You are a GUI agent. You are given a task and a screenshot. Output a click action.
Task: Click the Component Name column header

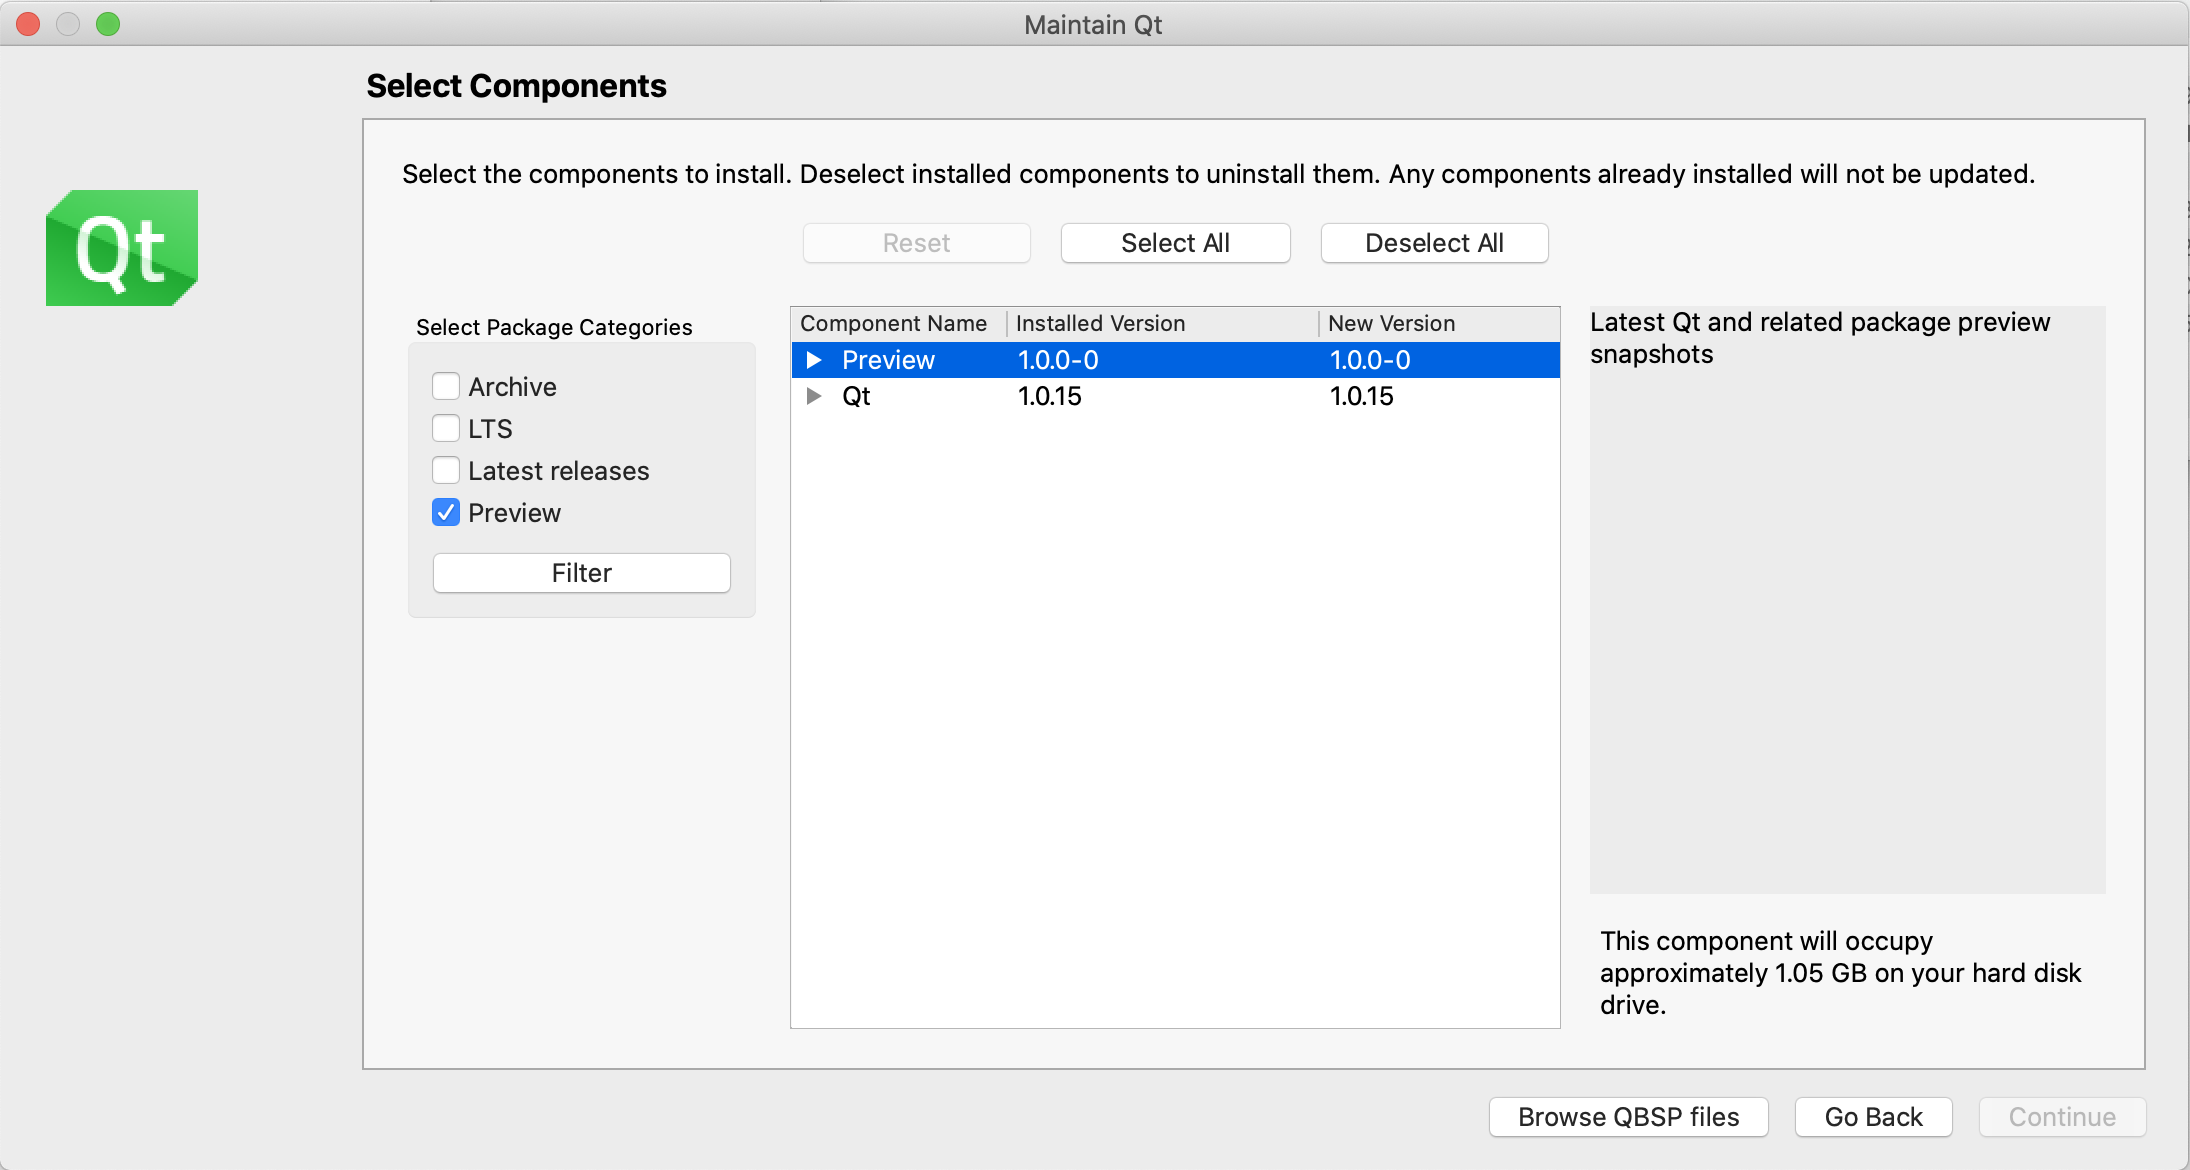pos(894,323)
